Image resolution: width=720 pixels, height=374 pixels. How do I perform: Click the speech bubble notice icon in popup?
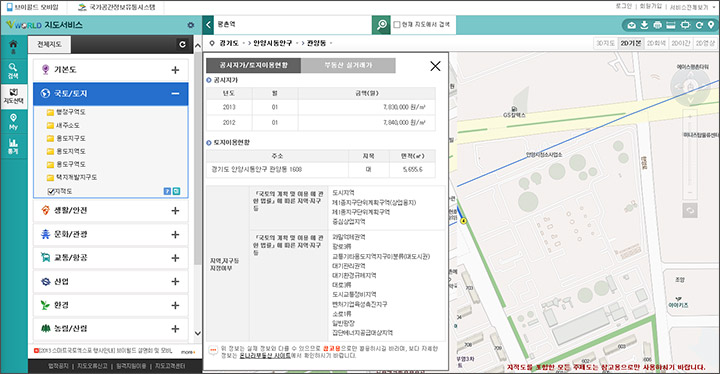(x=213, y=351)
